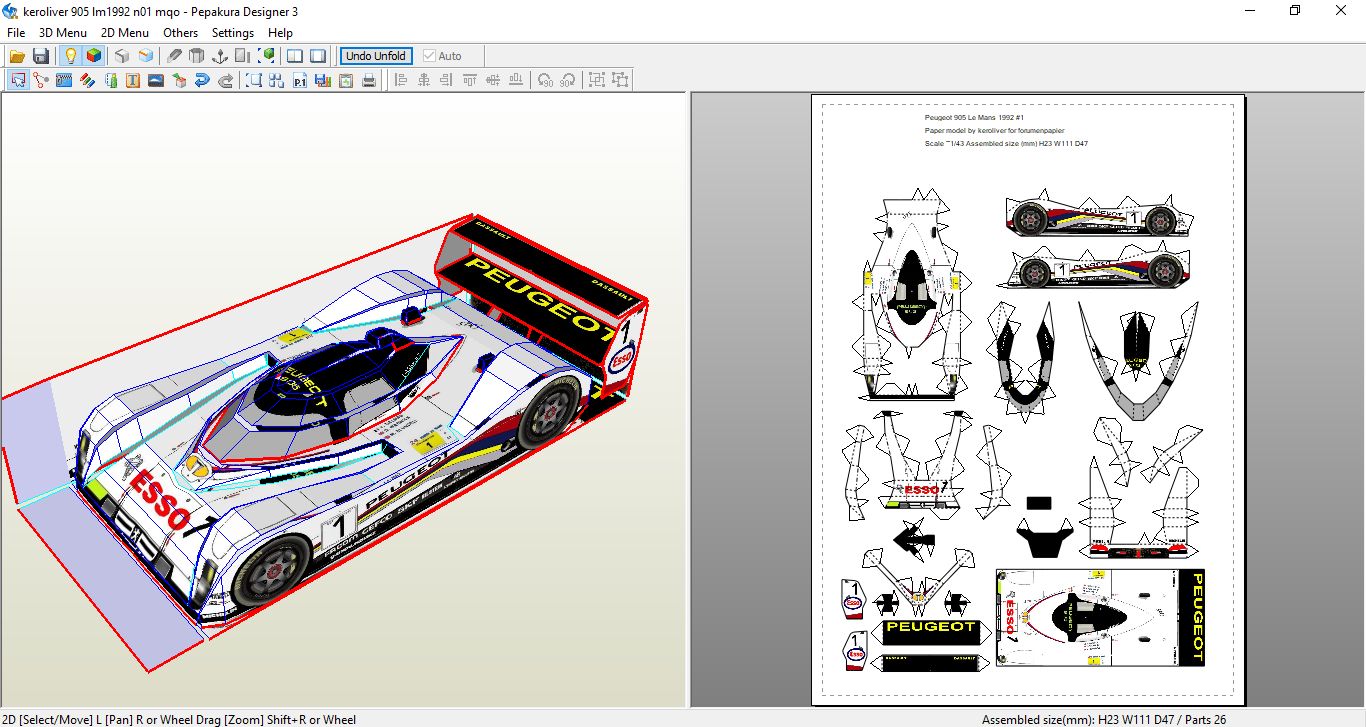Open the Help menu
Image resolution: width=1366 pixels, height=727 pixels.
281,33
